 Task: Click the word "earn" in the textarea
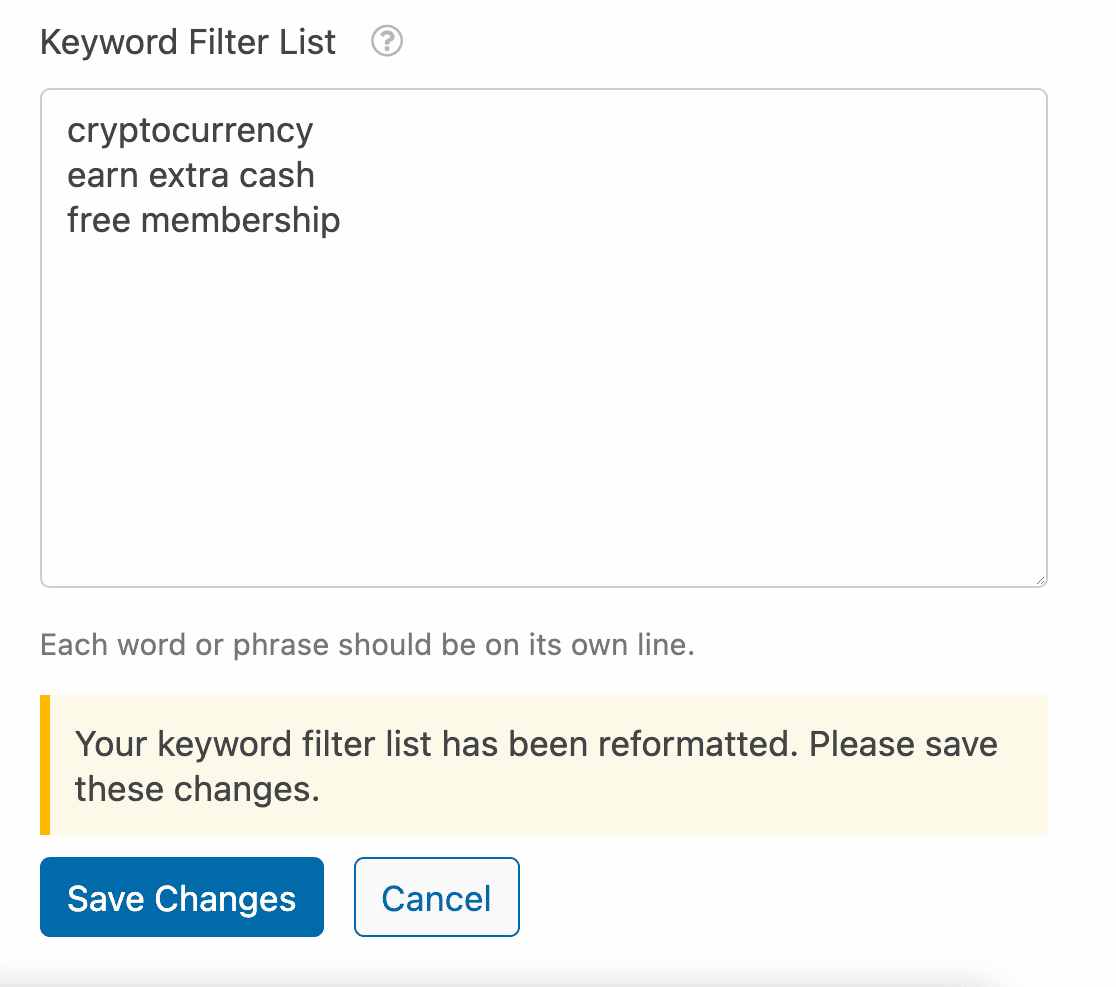click(x=102, y=176)
